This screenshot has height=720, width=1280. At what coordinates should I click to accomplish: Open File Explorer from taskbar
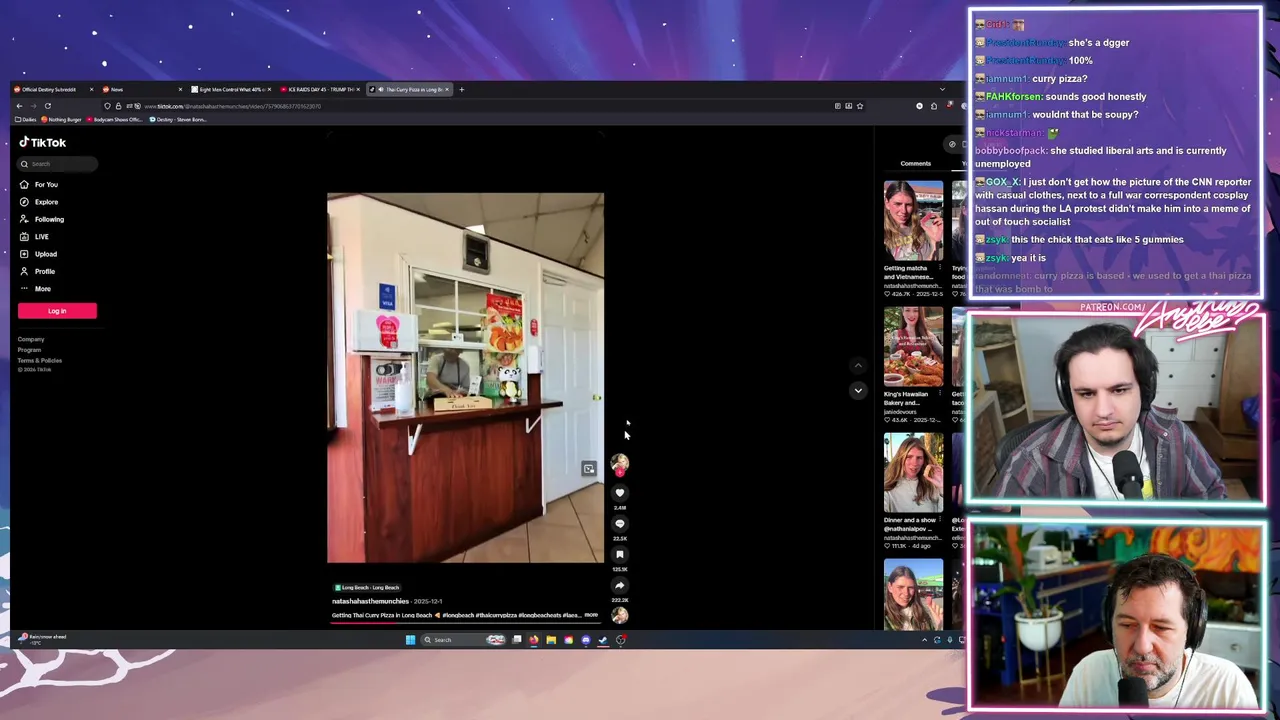click(551, 640)
